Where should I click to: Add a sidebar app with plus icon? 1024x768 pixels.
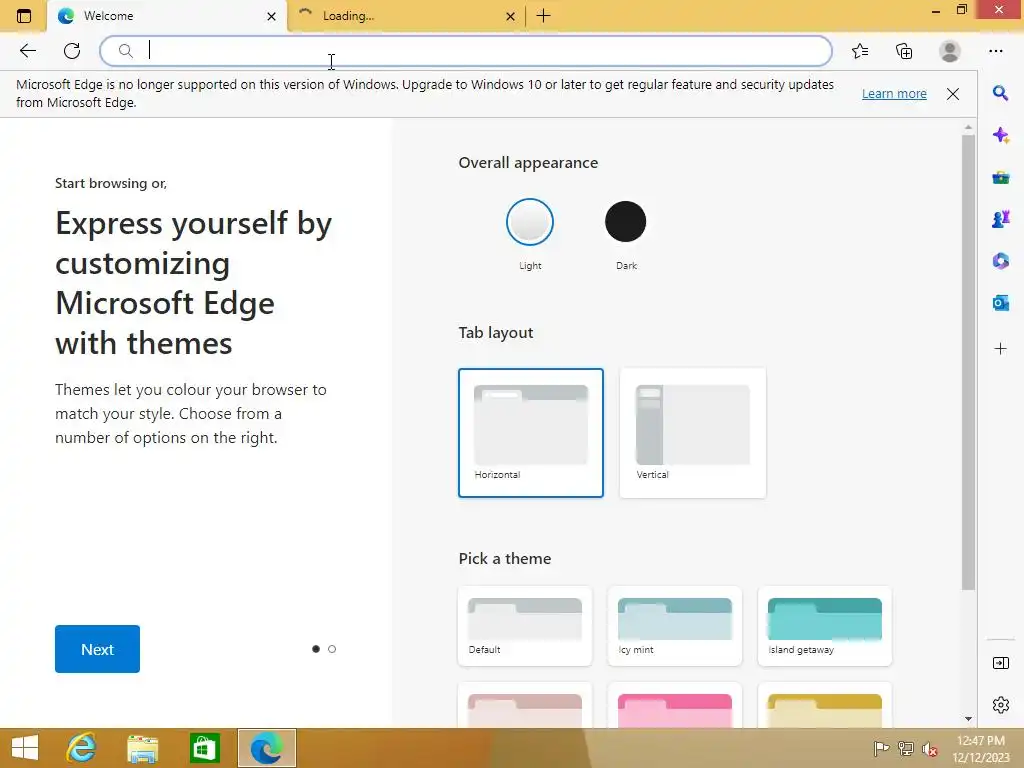click(1000, 349)
